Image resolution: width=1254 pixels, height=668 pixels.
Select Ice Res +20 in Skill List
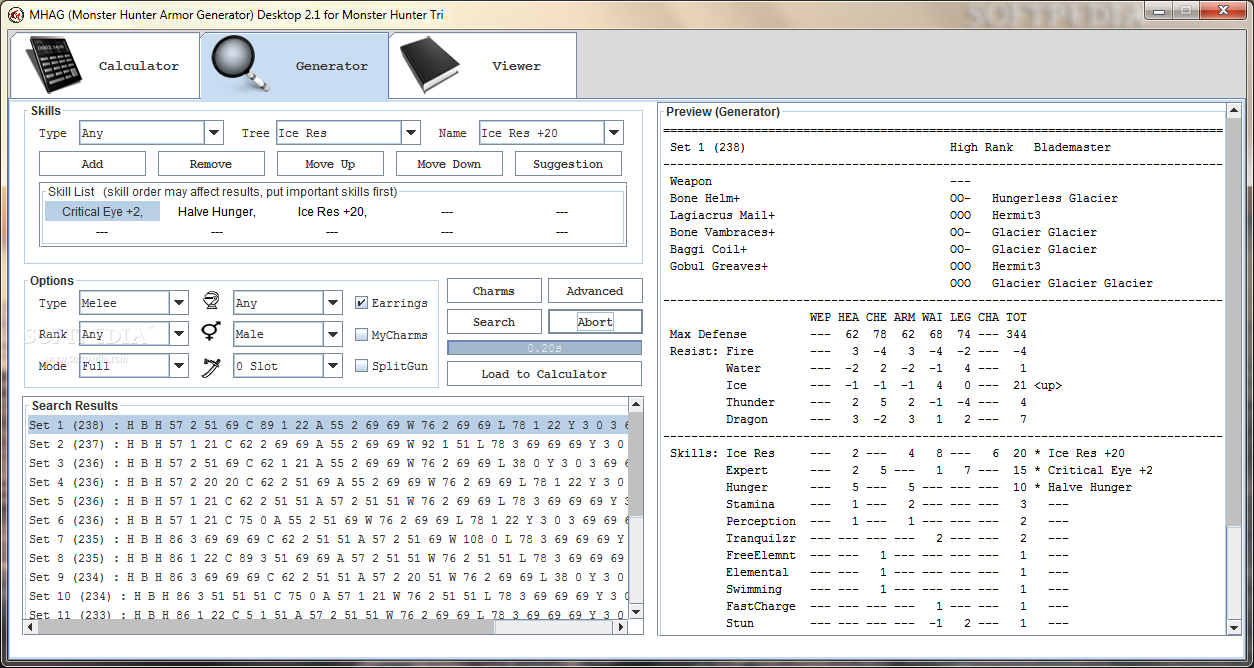click(x=332, y=211)
